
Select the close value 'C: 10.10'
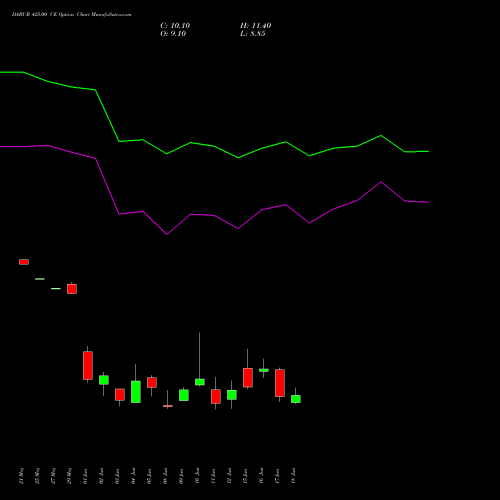pos(175,26)
